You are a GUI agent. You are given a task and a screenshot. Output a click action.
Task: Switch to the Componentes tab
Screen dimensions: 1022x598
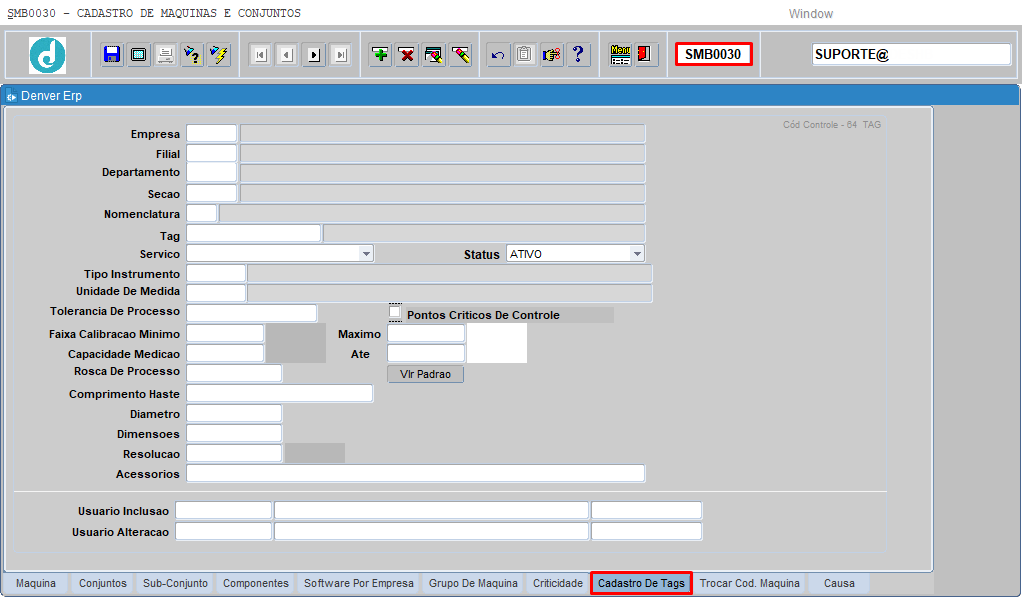(256, 583)
